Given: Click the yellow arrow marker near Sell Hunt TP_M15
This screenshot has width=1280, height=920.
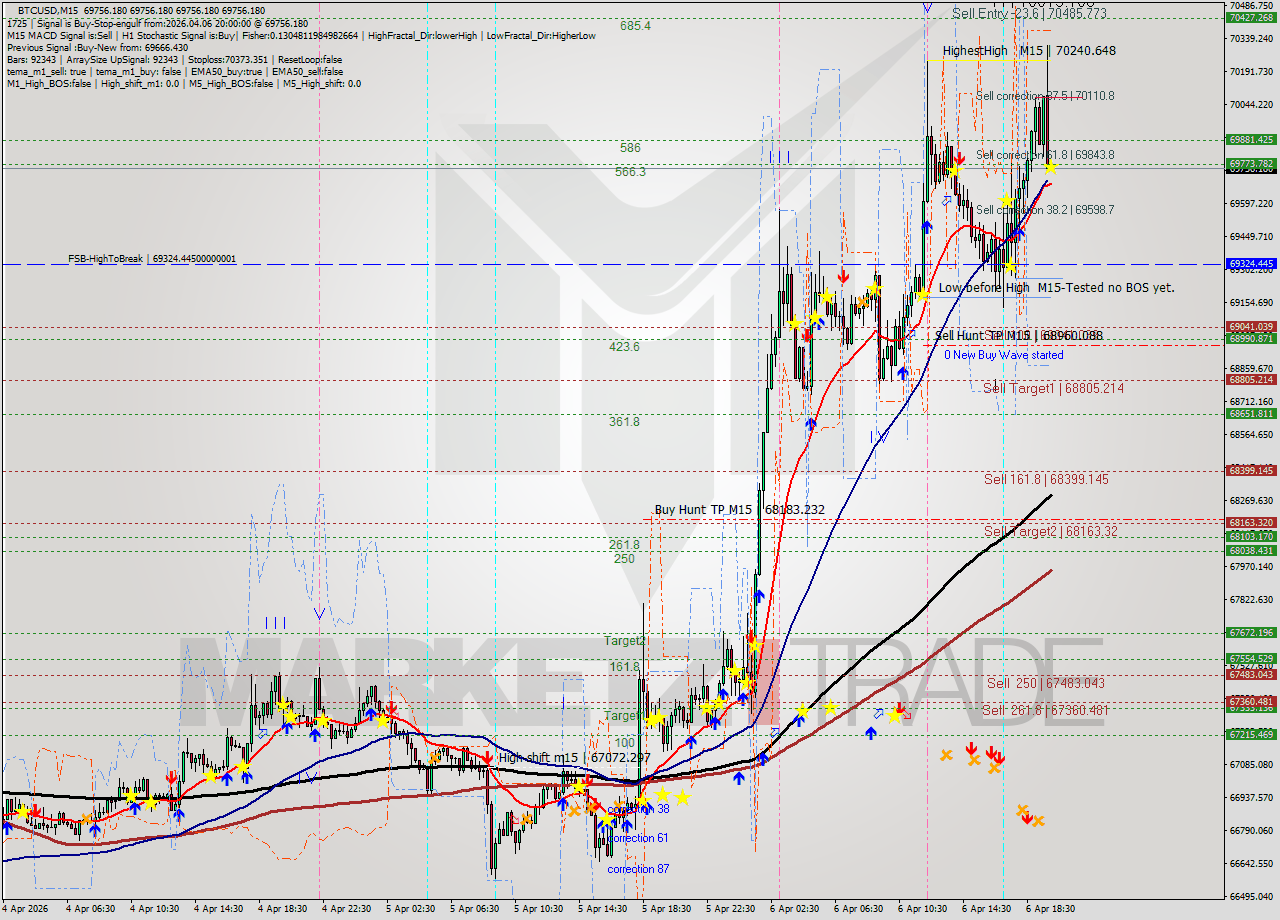Looking at the screenshot, I should [922, 295].
